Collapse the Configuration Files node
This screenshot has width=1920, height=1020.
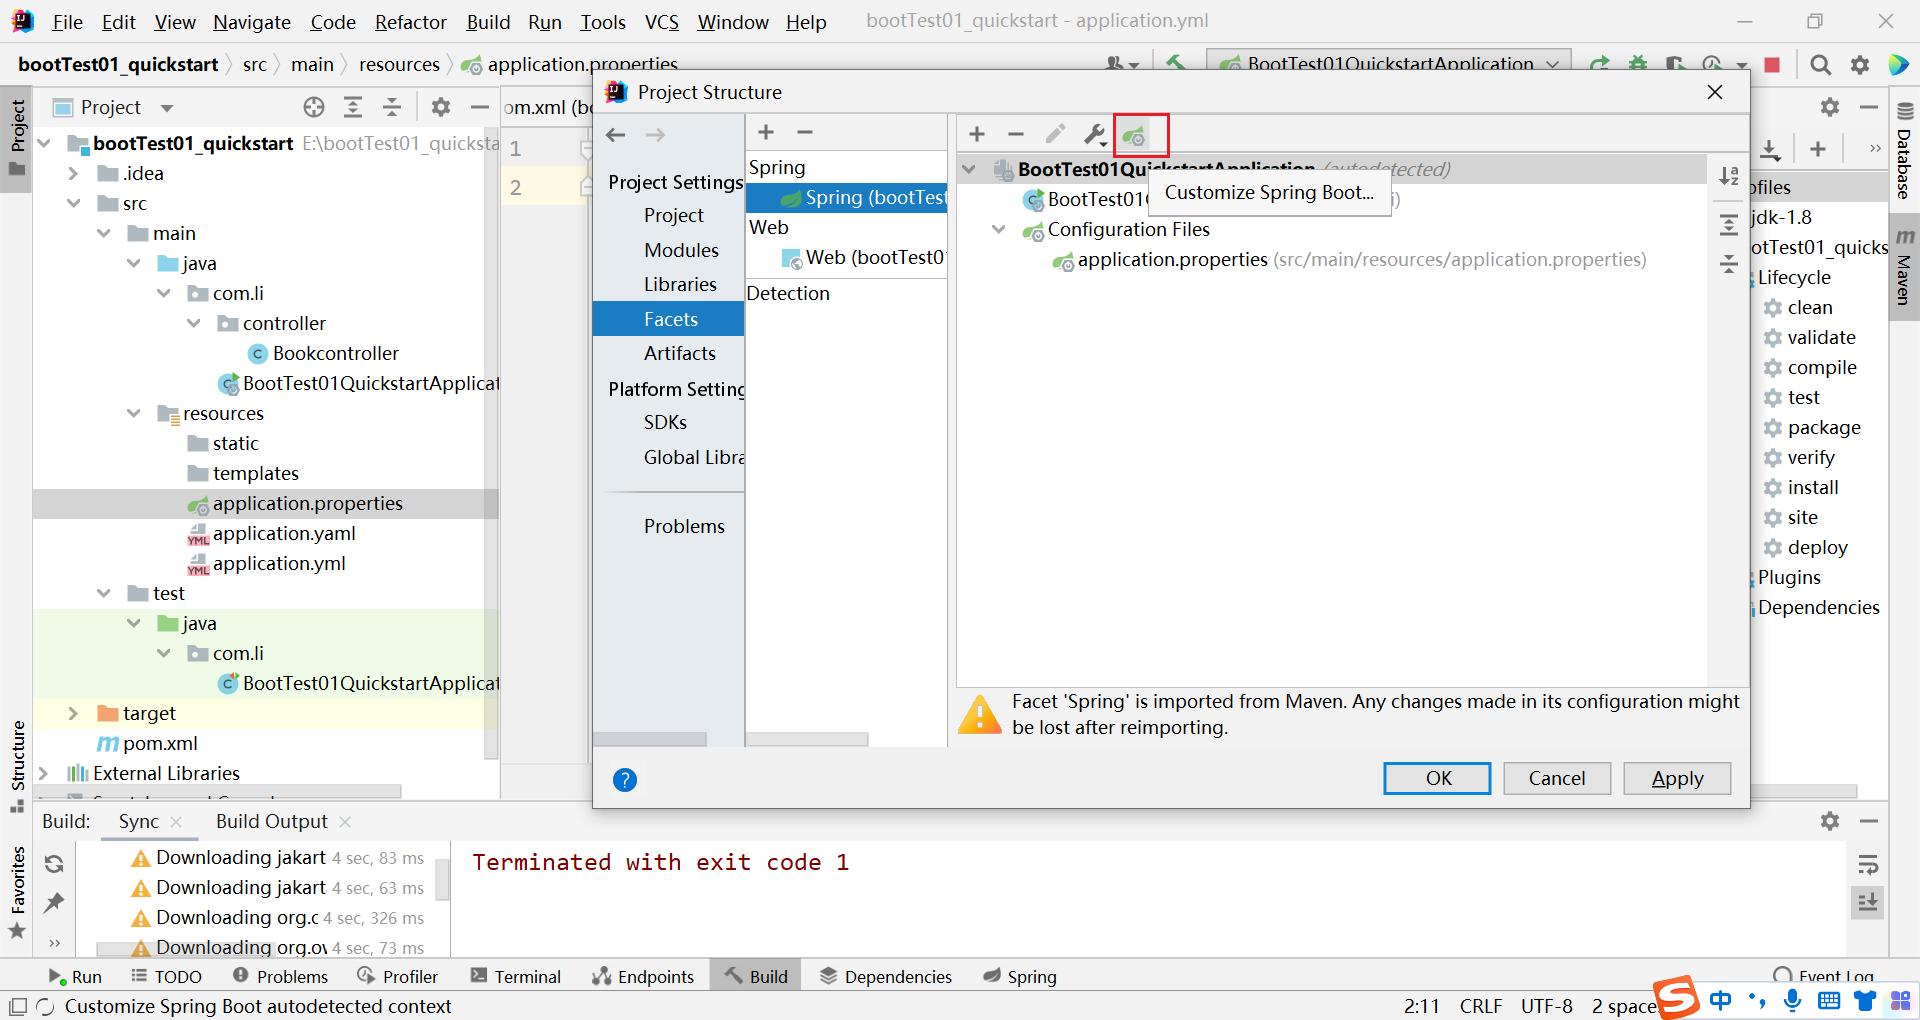coord(998,229)
